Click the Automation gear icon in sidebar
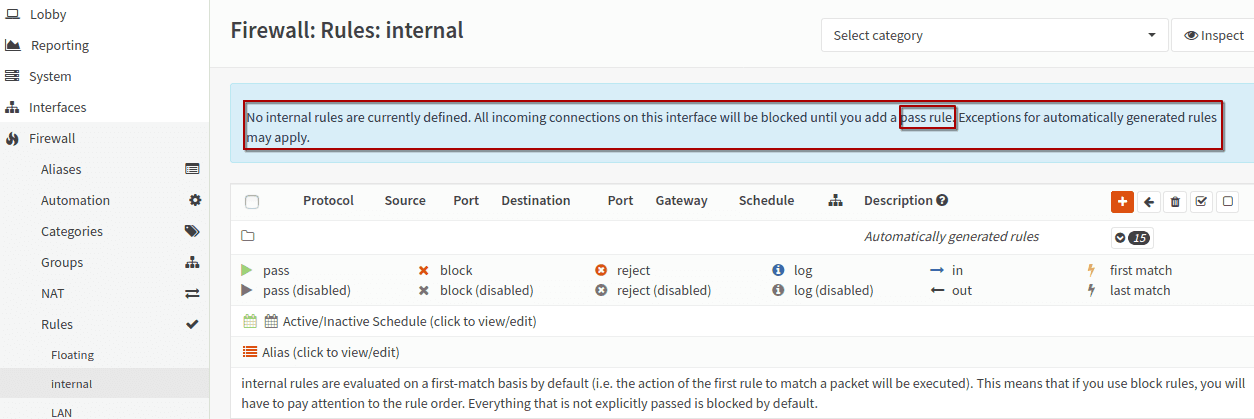This screenshot has height=419, width=1254. (x=195, y=200)
